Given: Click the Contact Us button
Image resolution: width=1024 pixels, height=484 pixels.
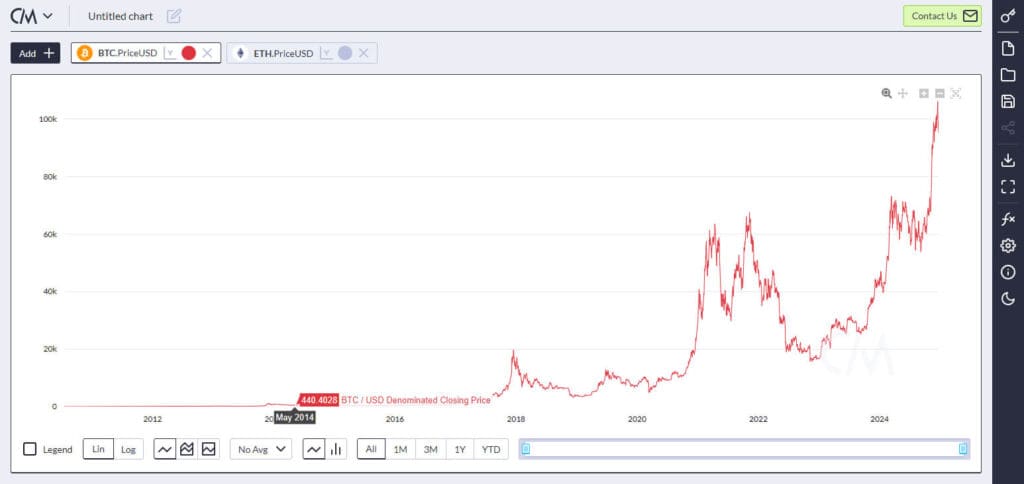Looking at the screenshot, I should 942,16.
